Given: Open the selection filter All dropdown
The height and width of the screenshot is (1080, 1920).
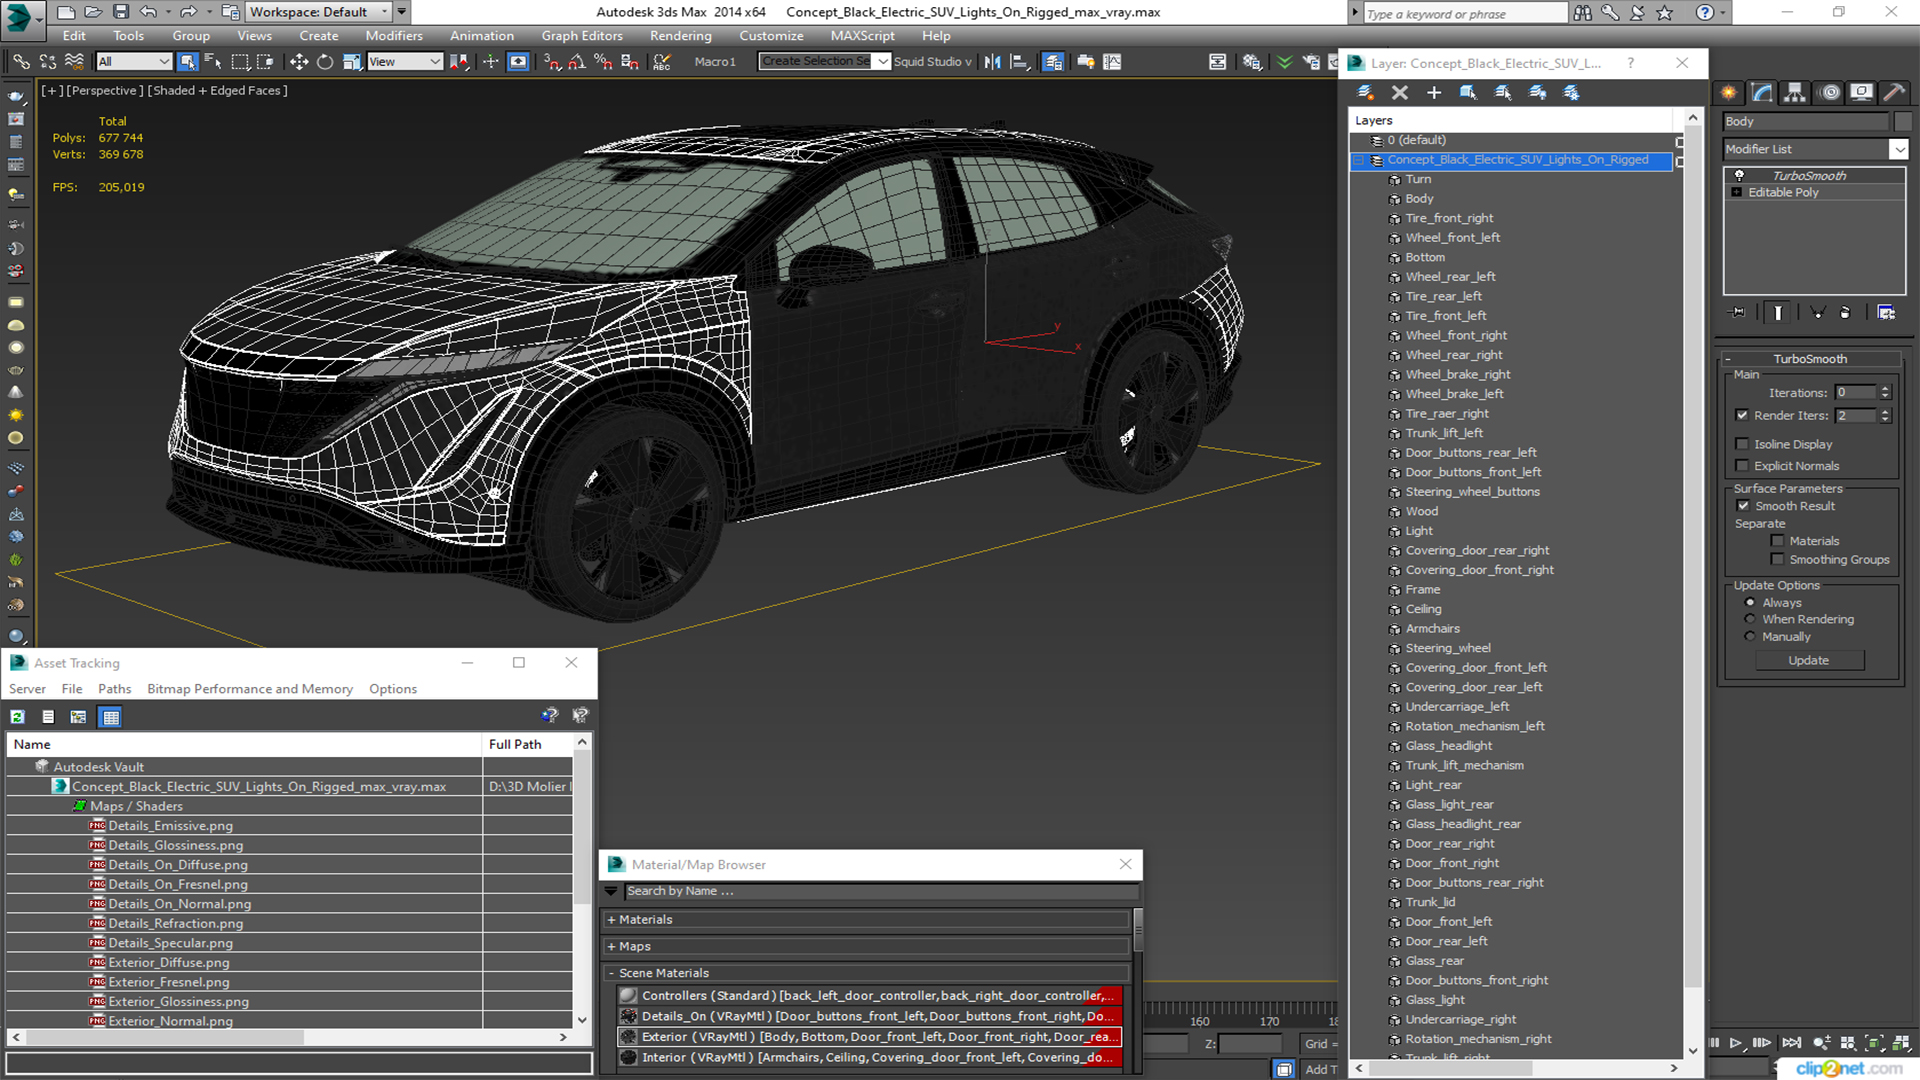Looking at the screenshot, I should click(134, 62).
